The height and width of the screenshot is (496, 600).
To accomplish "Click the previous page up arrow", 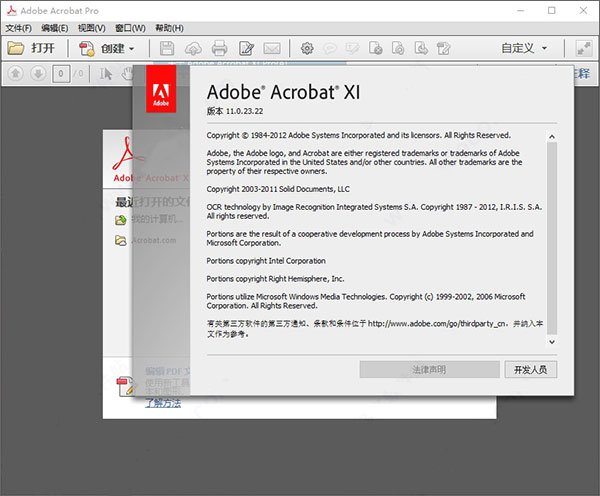I will 16,73.
